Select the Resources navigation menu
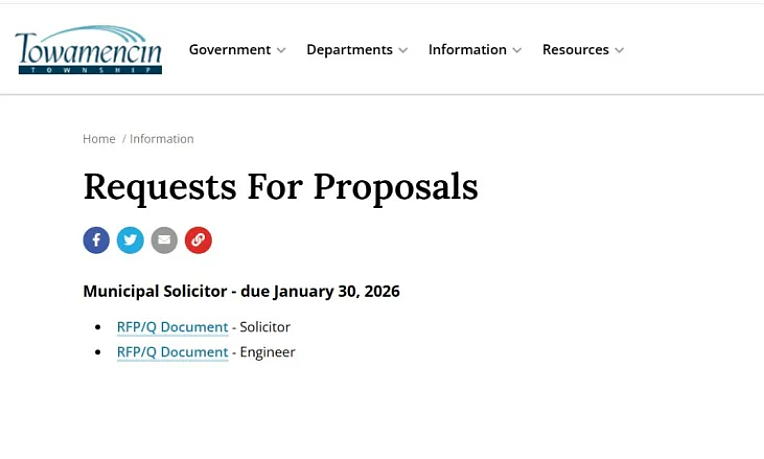The height and width of the screenshot is (459, 764). (x=575, y=50)
